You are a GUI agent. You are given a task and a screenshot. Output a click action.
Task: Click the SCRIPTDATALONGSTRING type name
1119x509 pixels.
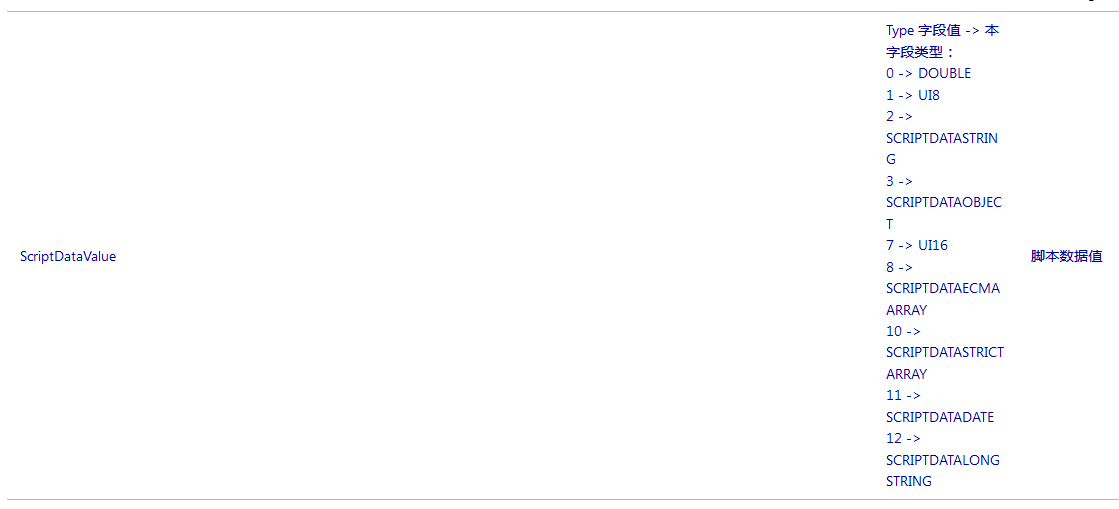pyautogui.click(x=942, y=460)
